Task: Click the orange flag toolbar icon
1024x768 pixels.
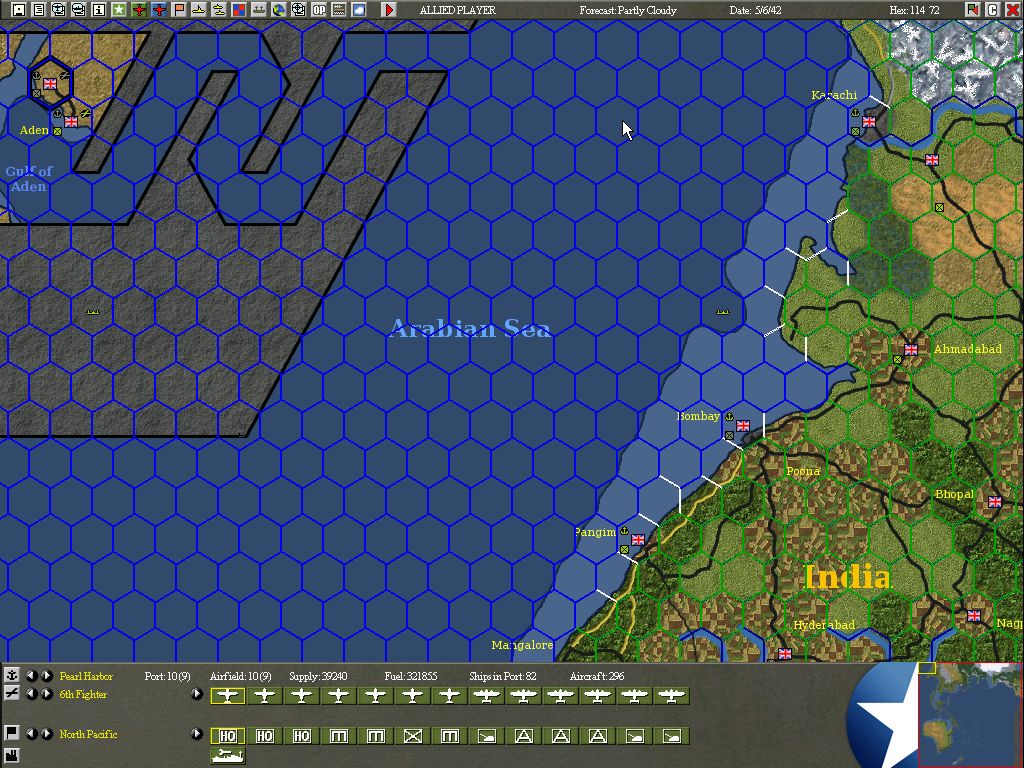Action: pyautogui.click(x=179, y=10)
